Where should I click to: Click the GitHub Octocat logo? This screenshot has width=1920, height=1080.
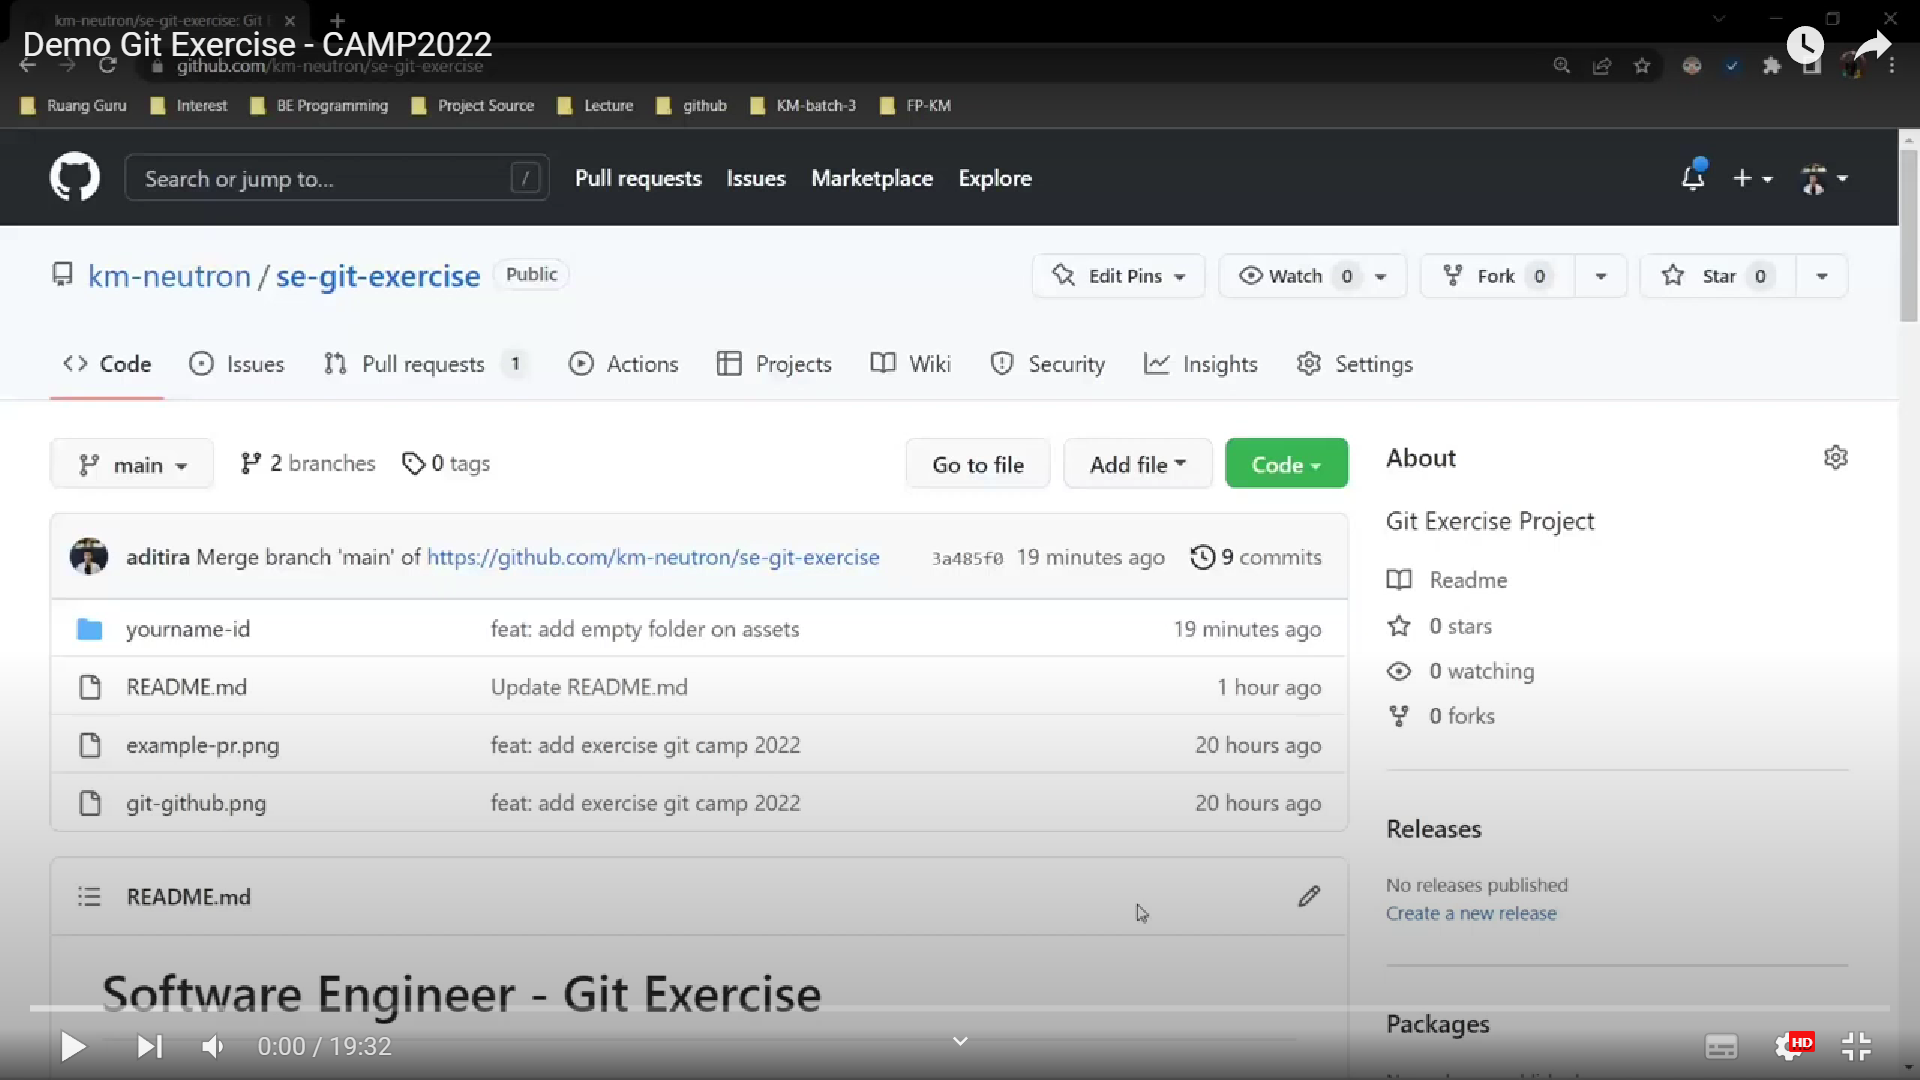(75, 178)
